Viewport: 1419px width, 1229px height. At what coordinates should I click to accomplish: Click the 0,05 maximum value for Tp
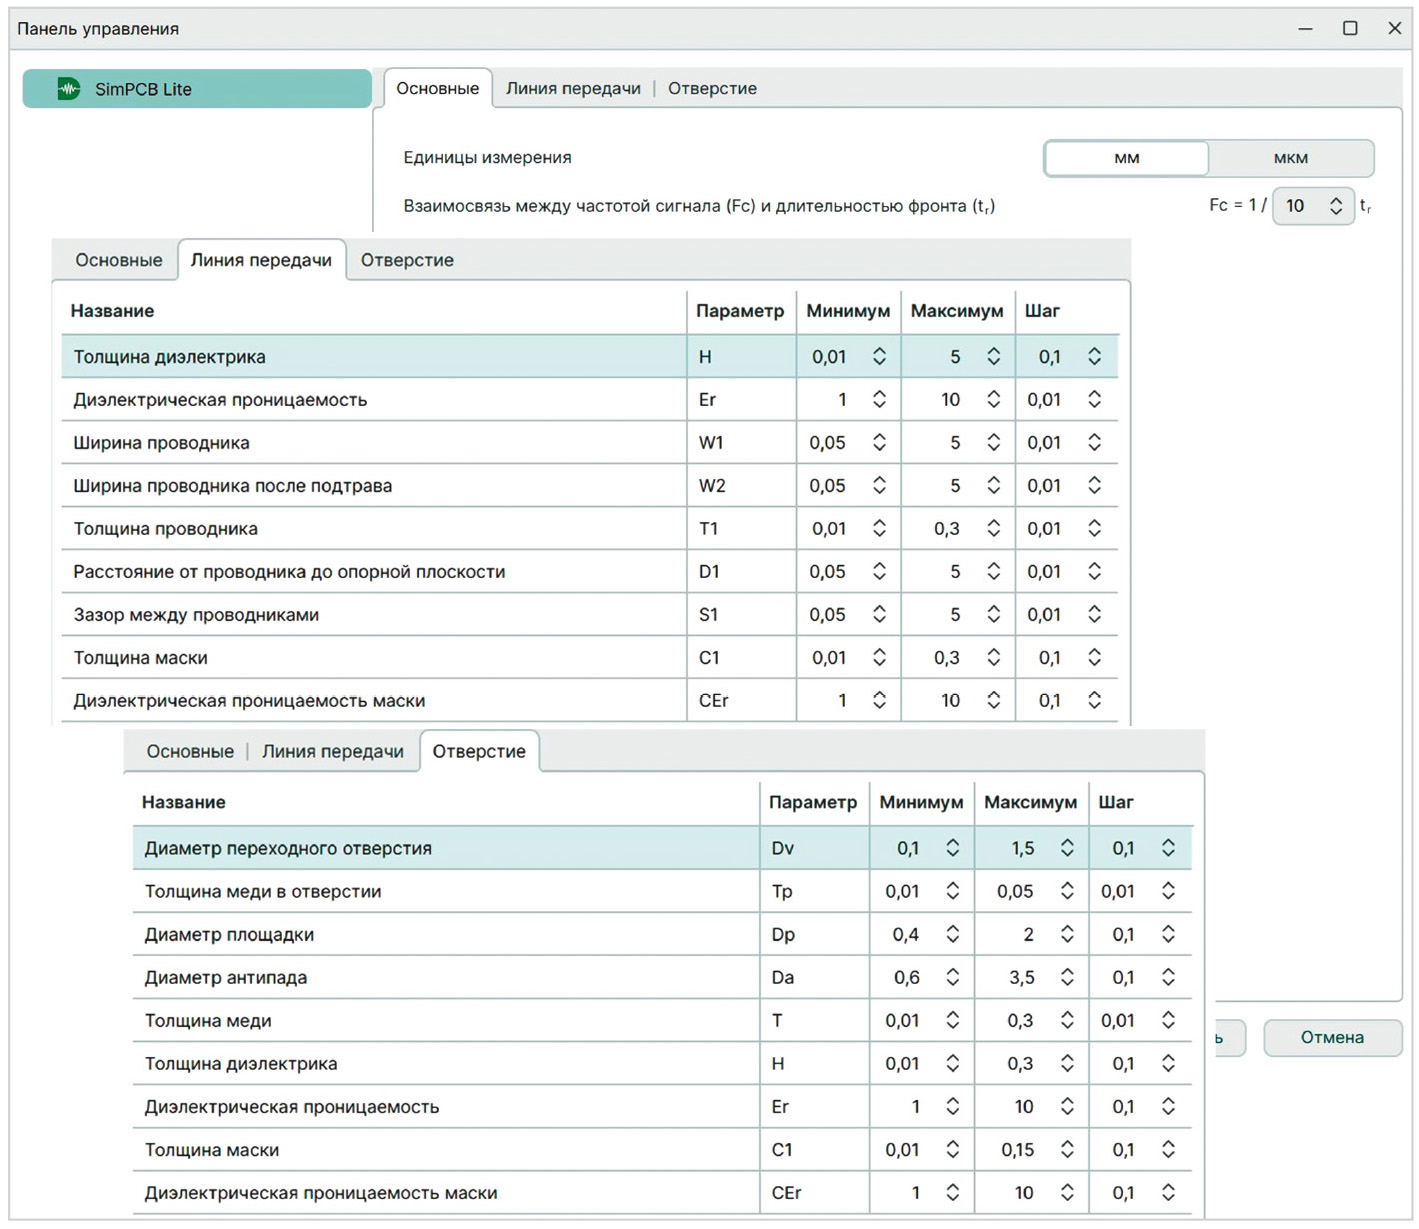click(1015, 891)
